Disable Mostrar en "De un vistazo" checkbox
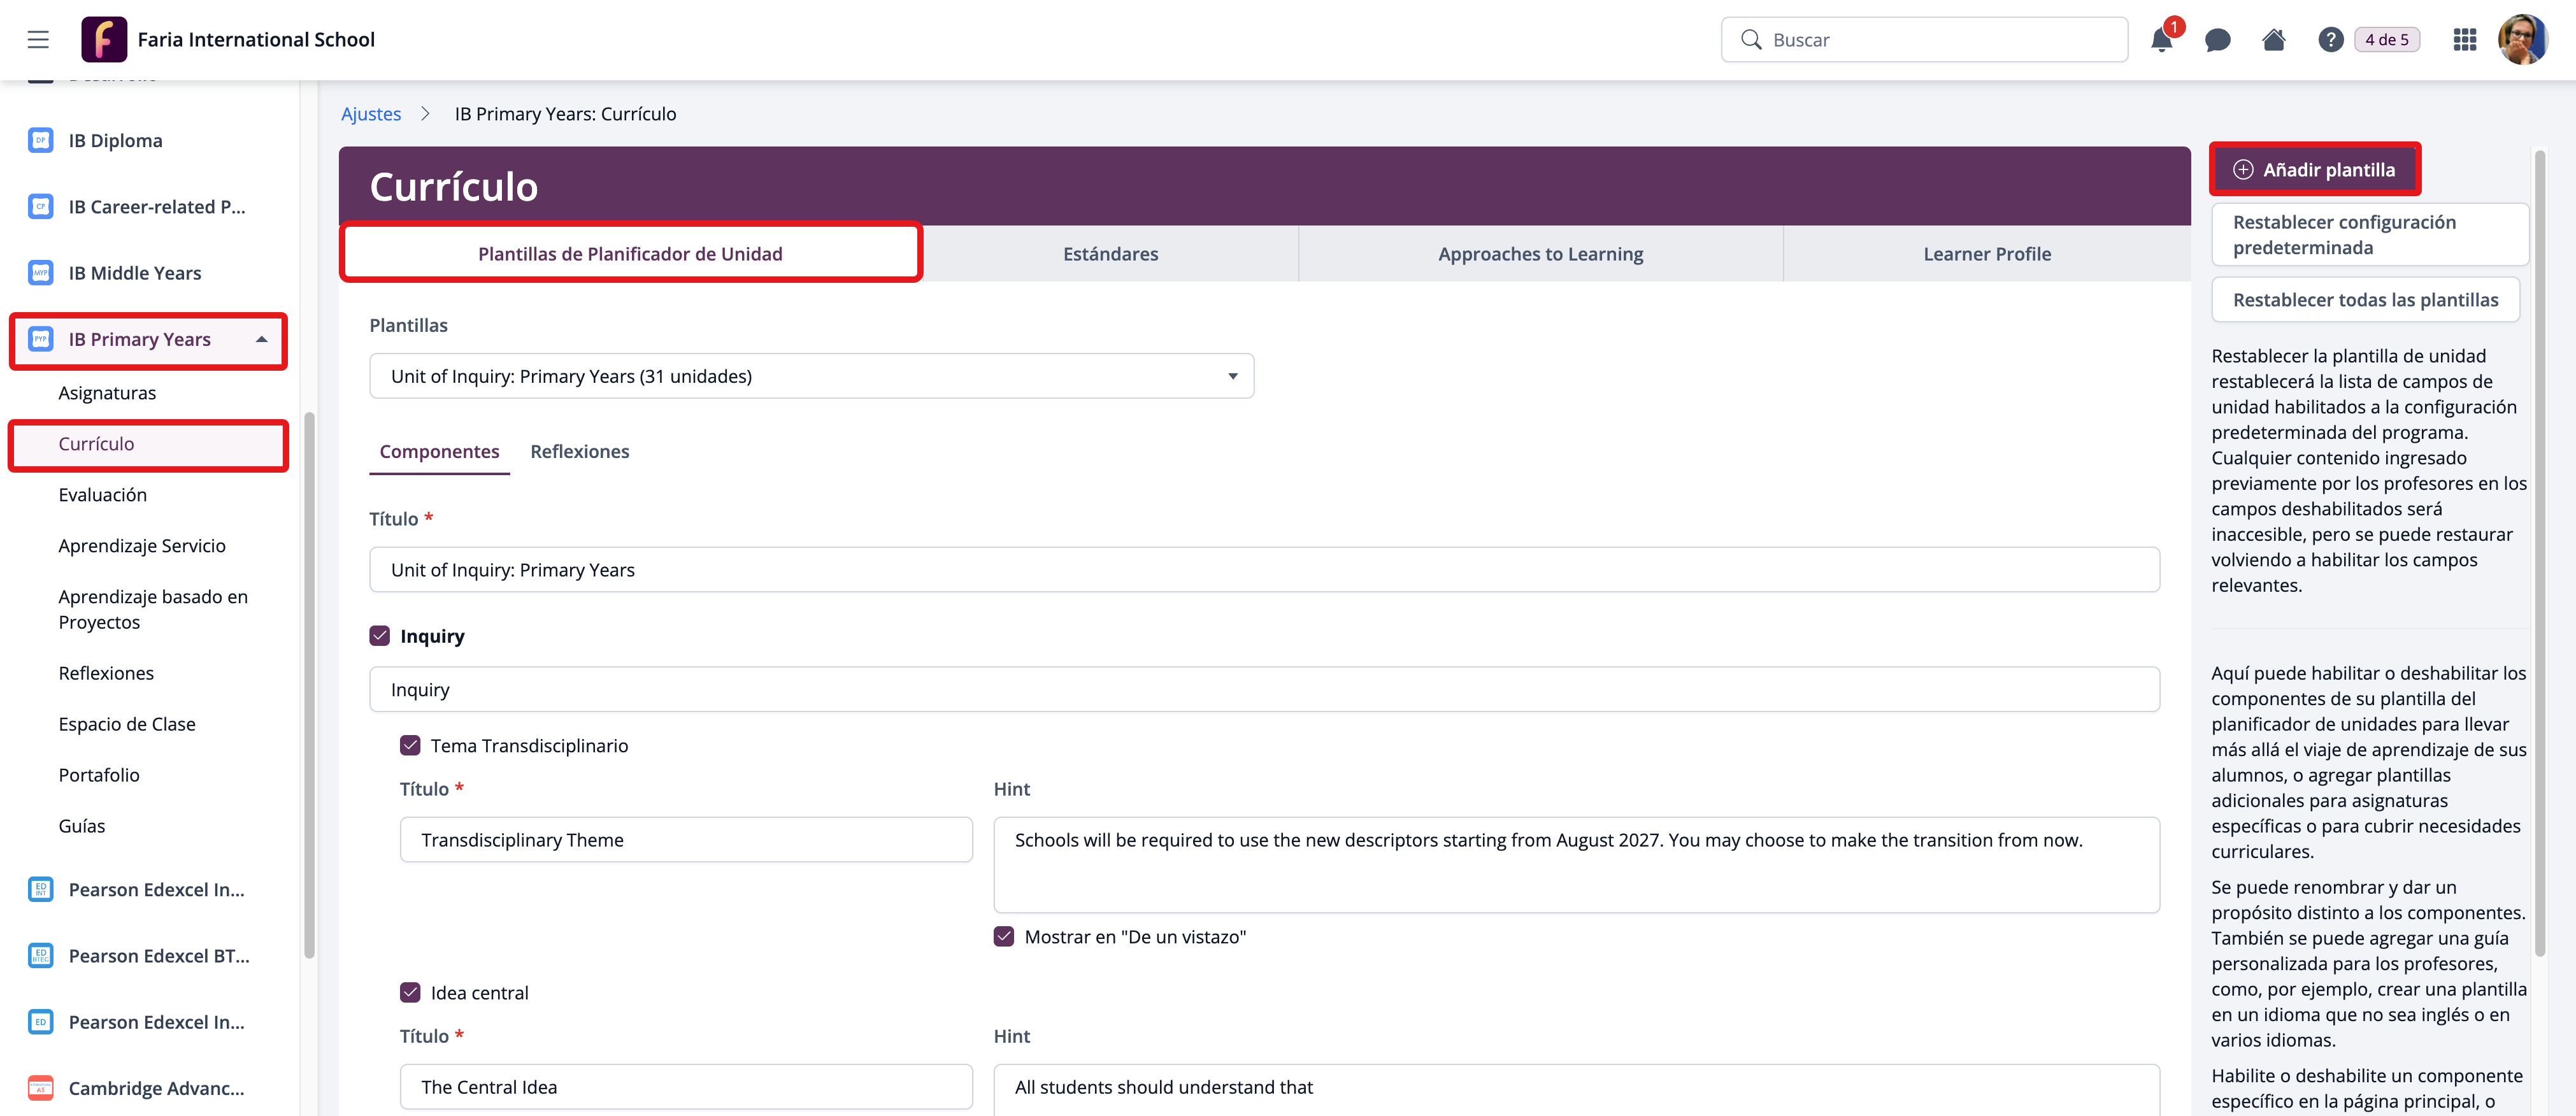Image resolution: width=2576 pixels, height=1116 pixels. coord(1004,936)
